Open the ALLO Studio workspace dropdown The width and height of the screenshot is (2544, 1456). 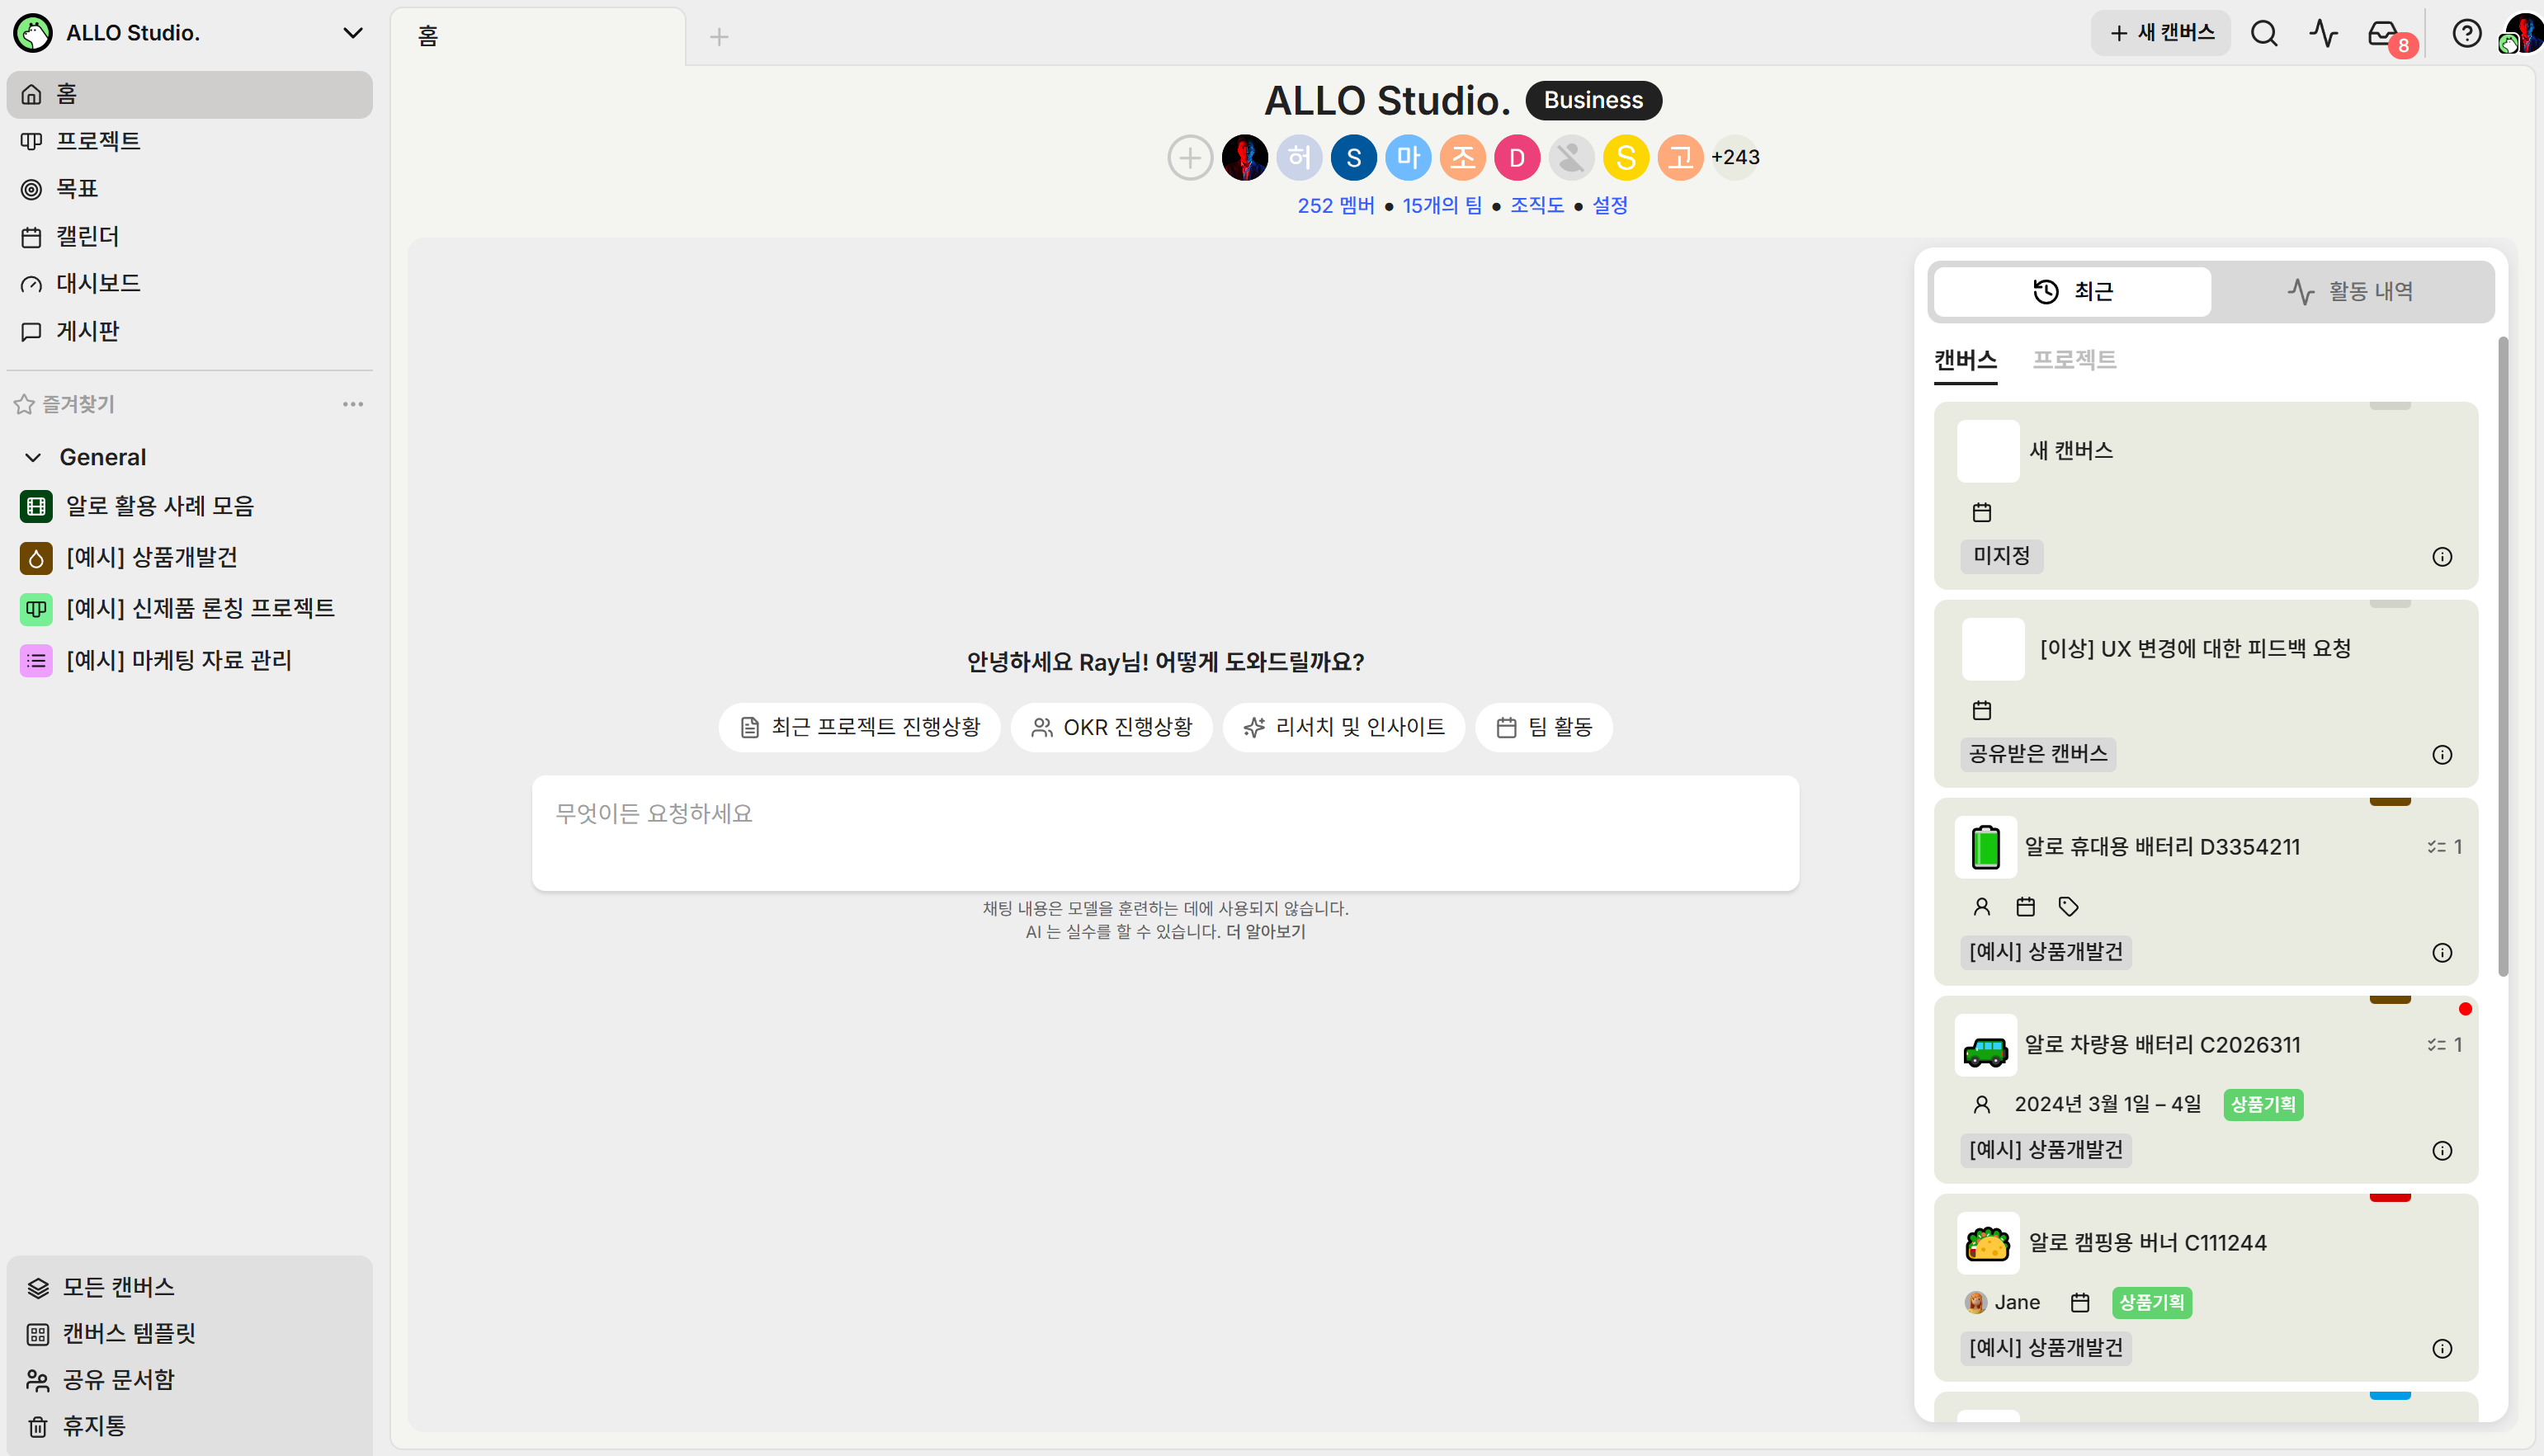(352, 33)
